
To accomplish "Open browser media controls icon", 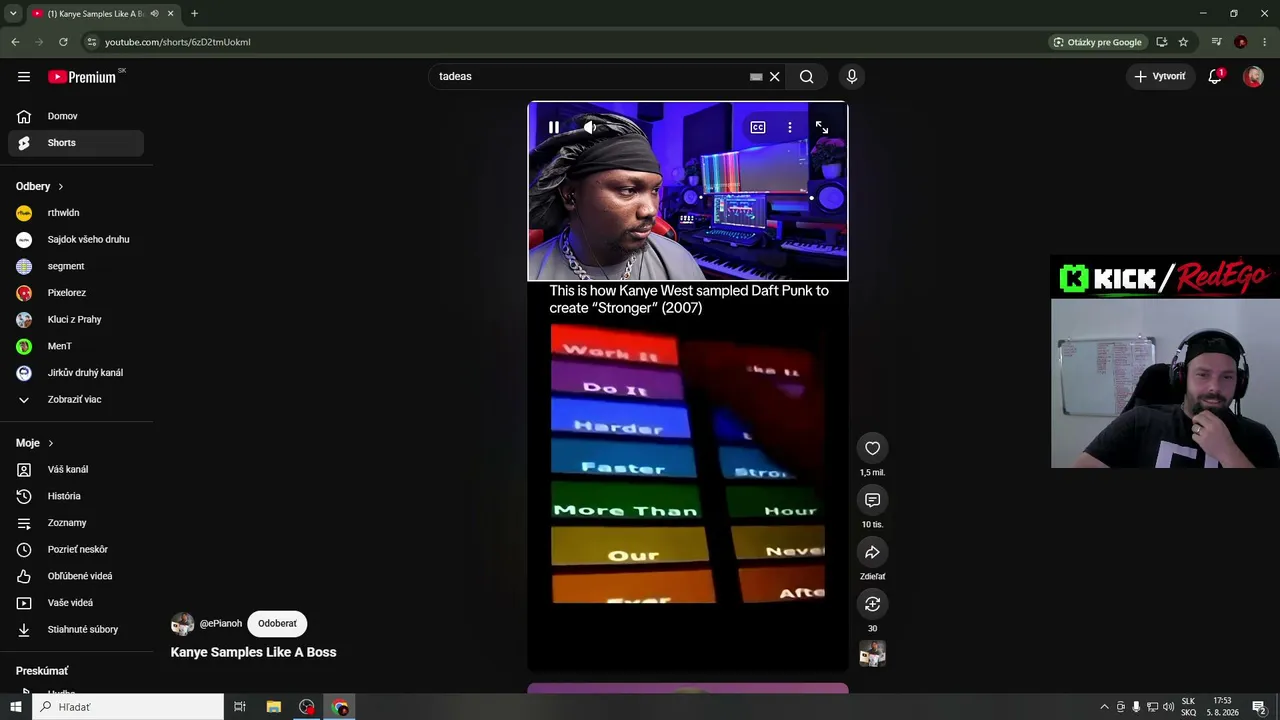I will tap(1217, 42).
